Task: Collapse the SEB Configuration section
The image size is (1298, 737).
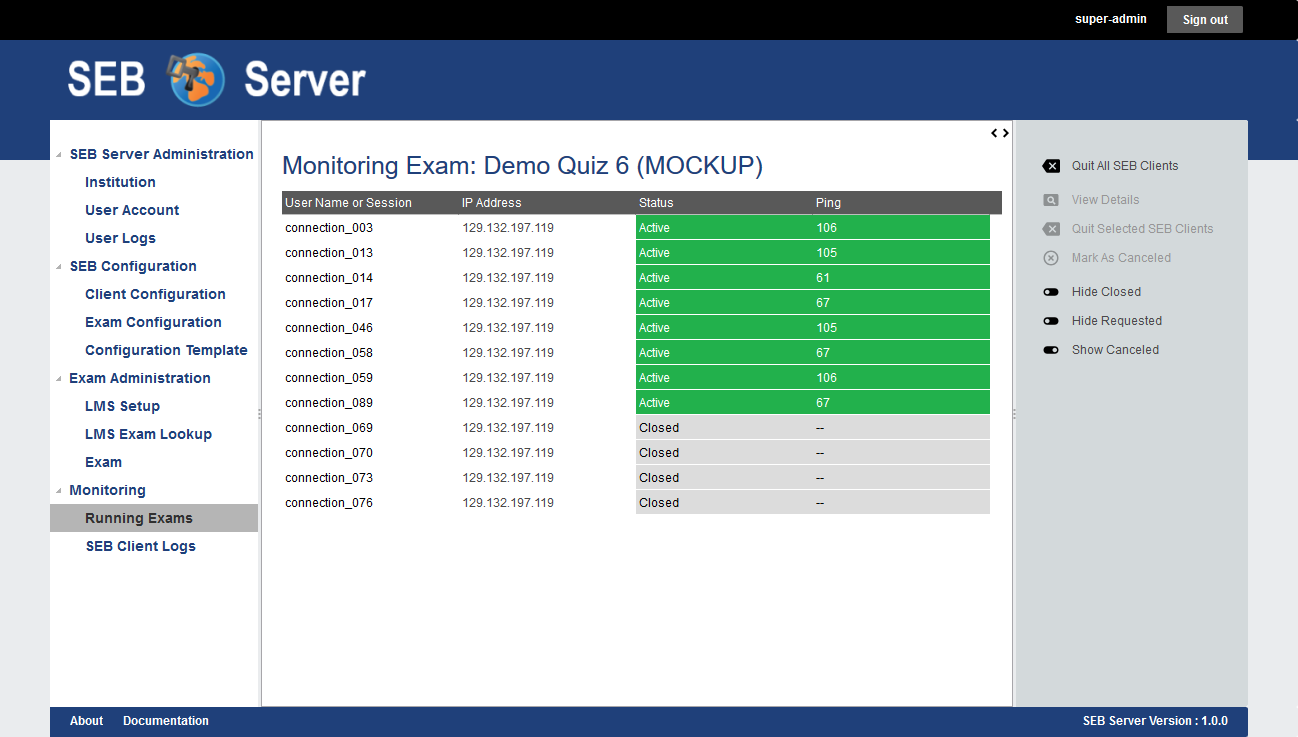Action: click(x=59, y=267)
